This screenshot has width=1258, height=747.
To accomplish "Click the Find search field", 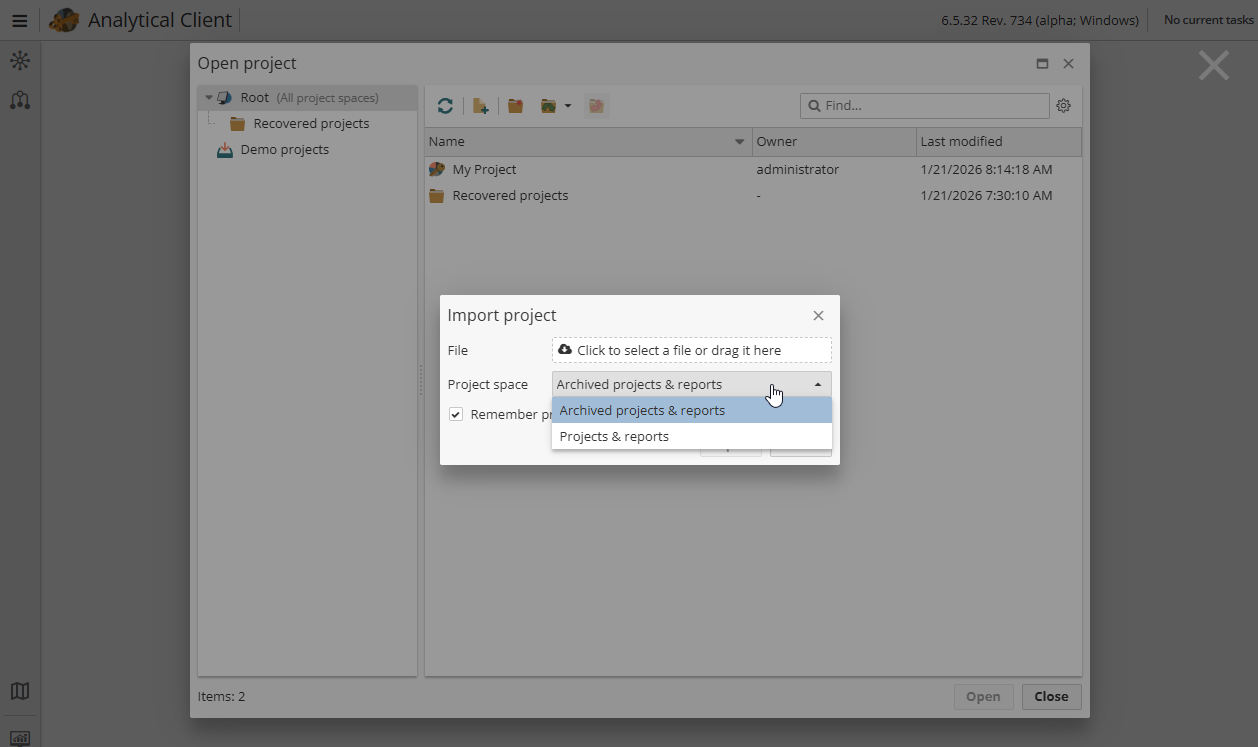I will point(924,105).
